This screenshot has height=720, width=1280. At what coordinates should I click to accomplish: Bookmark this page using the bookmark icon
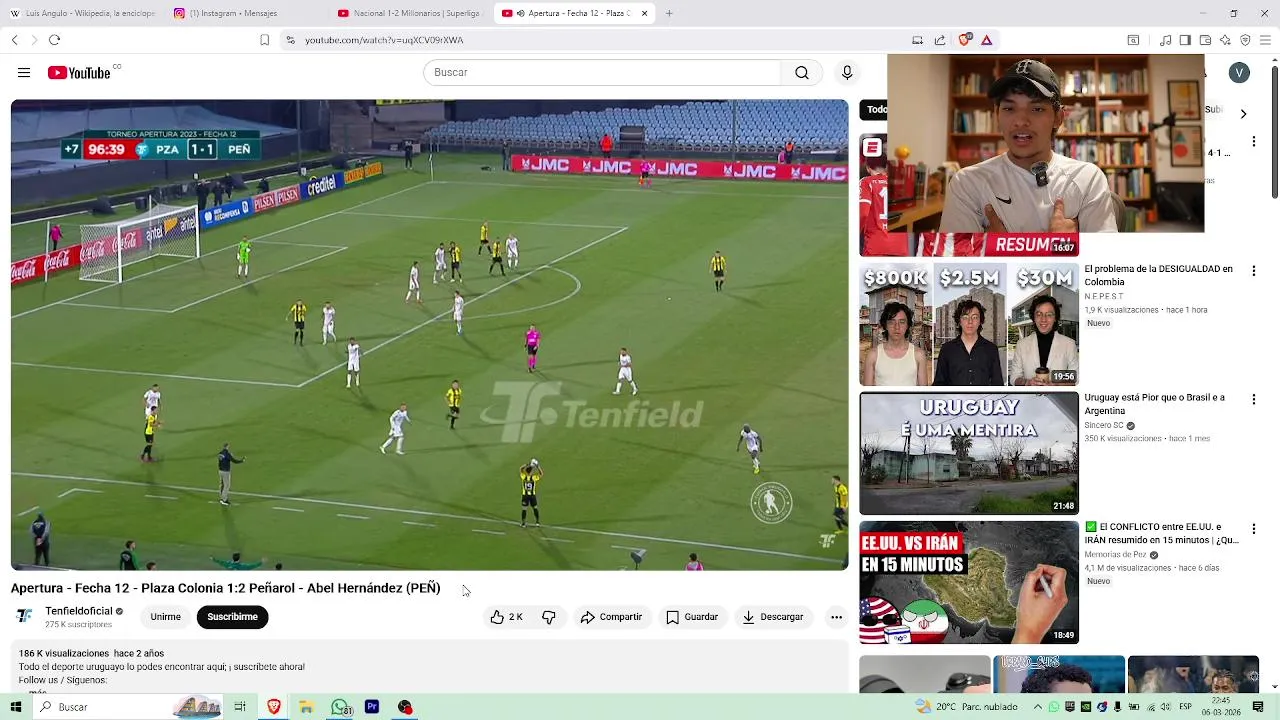pyautogui.click(x=264, y=40)
